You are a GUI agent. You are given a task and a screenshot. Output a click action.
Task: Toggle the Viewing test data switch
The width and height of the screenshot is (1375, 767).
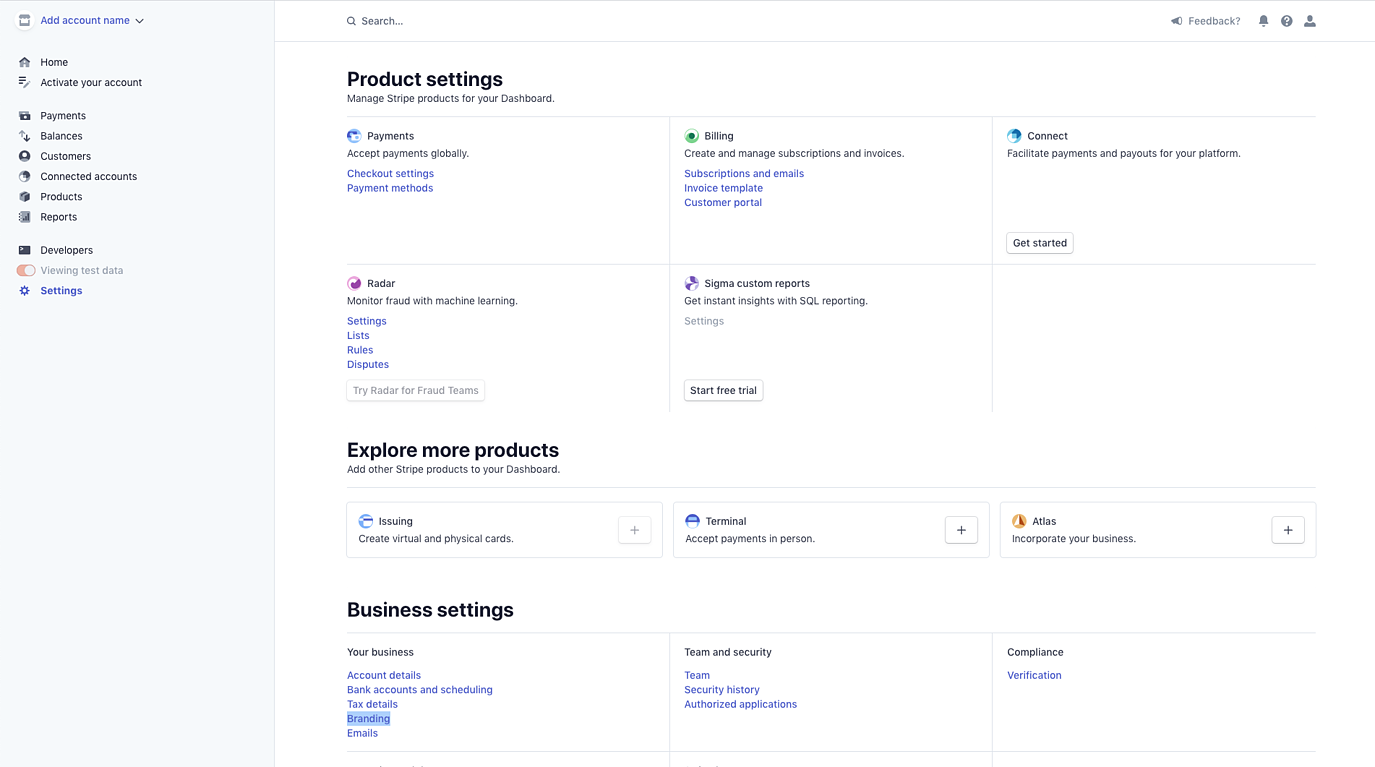26,271
